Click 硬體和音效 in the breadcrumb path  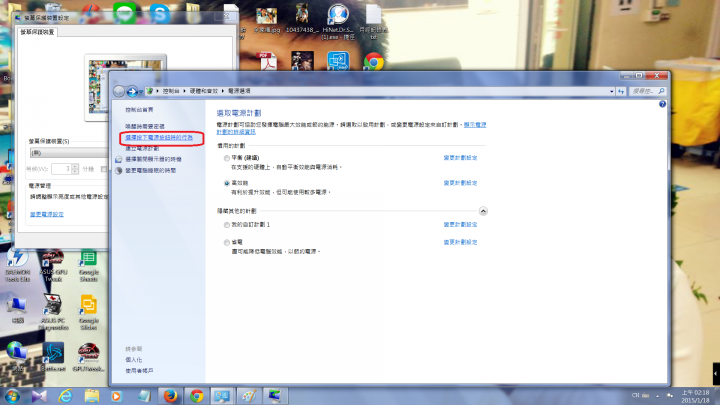(x=203, y=91)
